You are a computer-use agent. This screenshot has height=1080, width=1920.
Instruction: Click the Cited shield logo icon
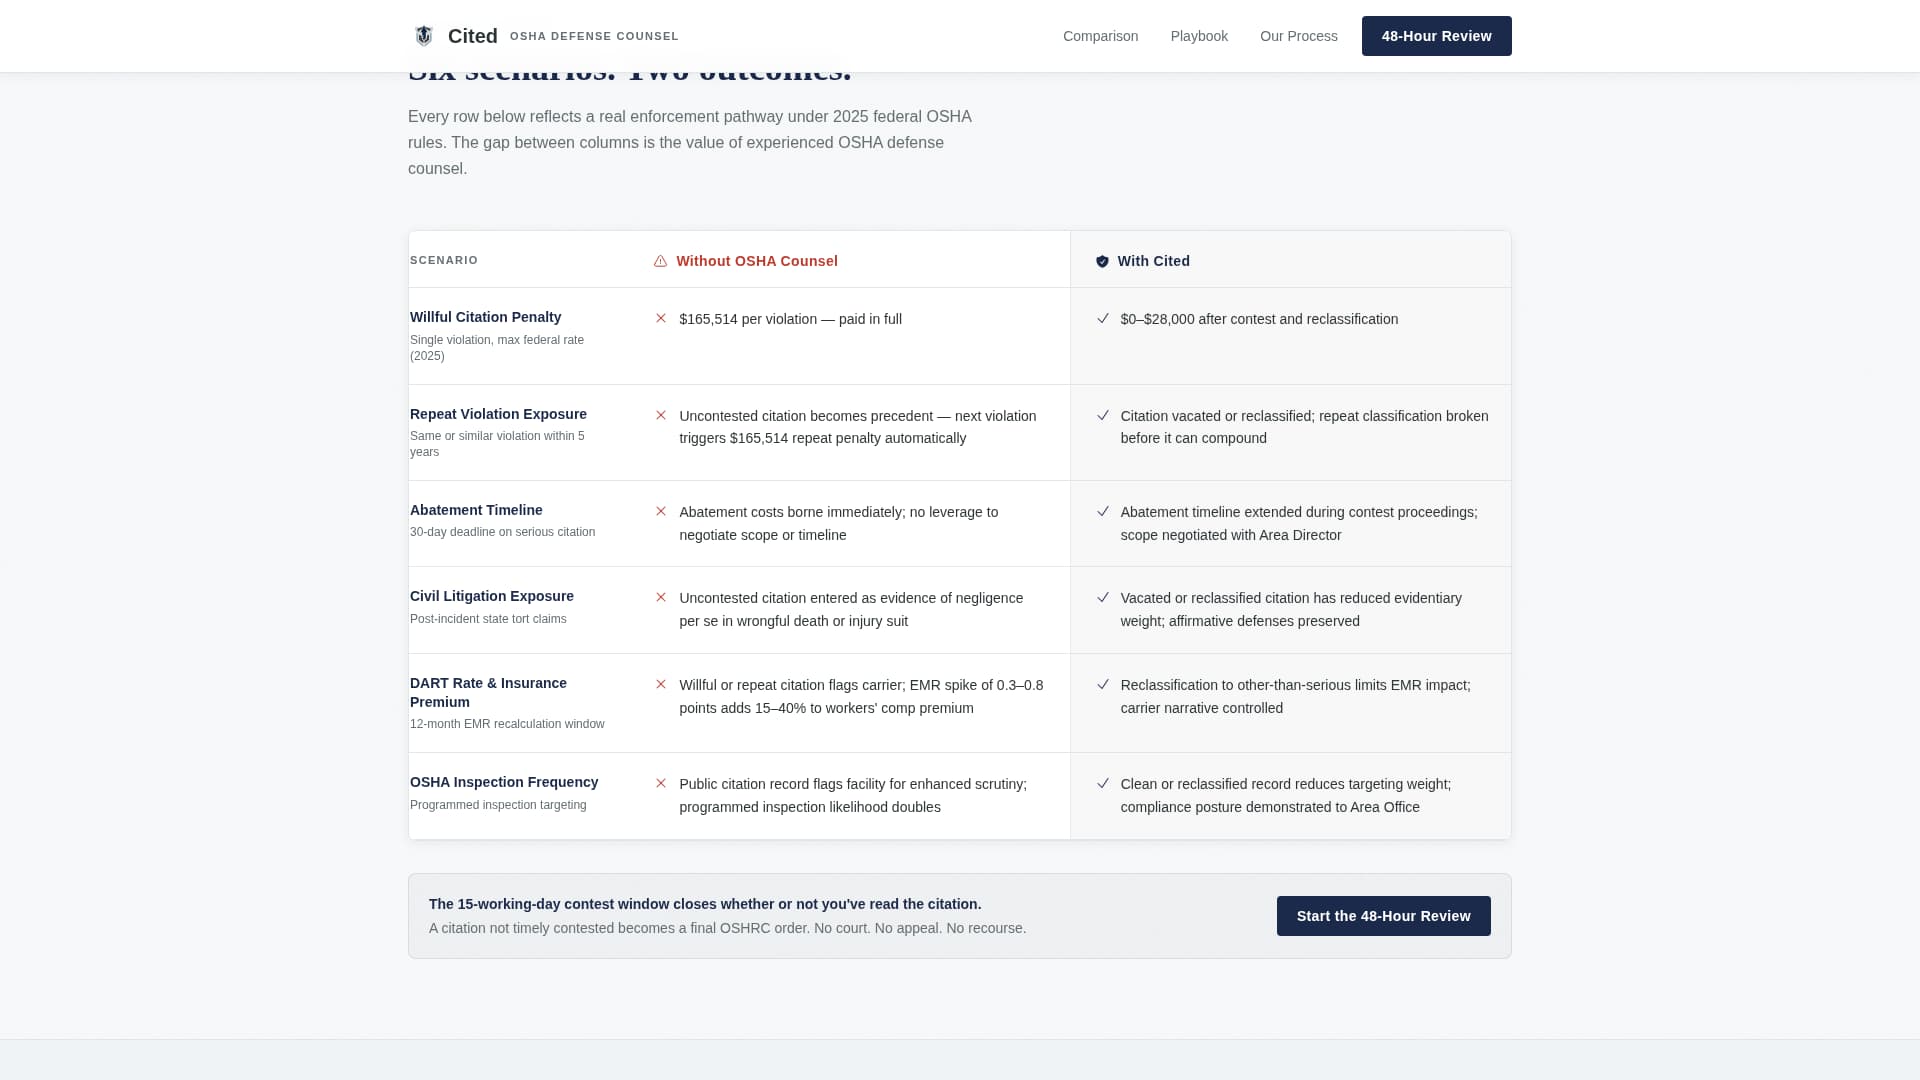[x=424, y=35]
